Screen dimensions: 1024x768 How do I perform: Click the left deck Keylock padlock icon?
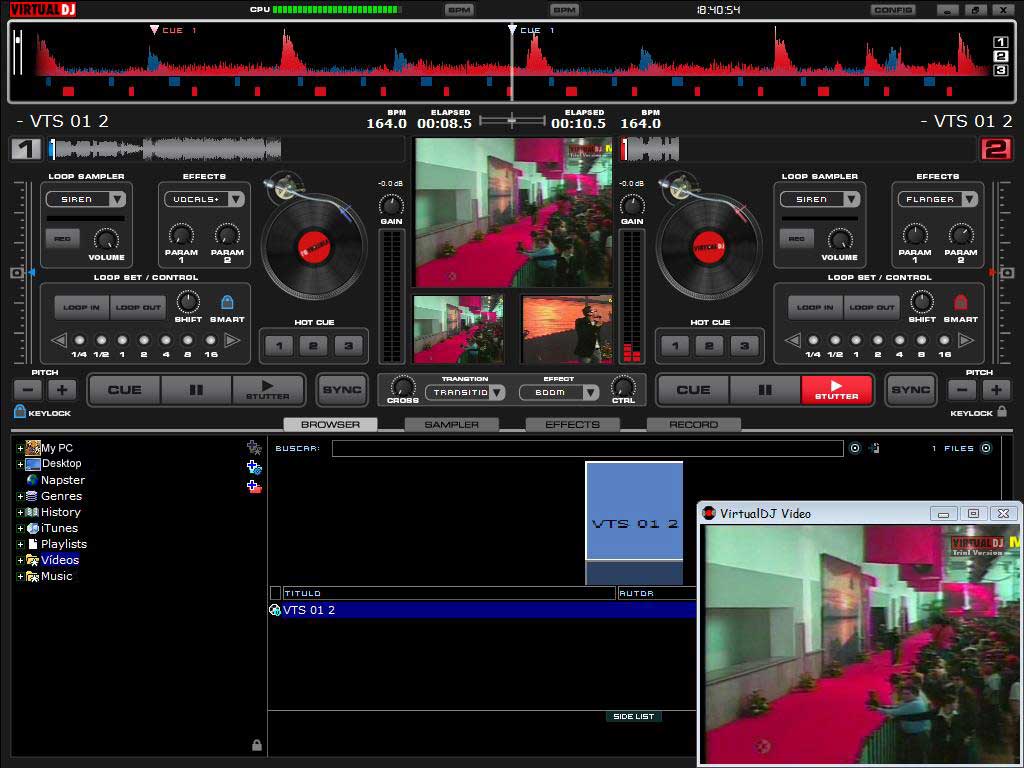(x=20, y=412)
